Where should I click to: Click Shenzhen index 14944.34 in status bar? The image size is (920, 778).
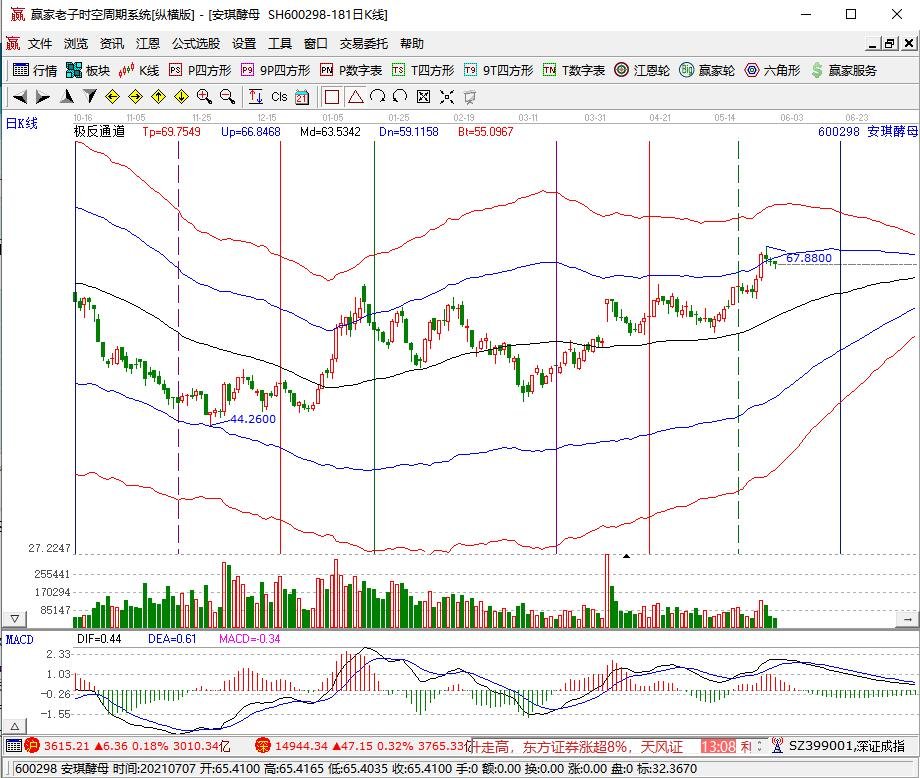point(301,746)
